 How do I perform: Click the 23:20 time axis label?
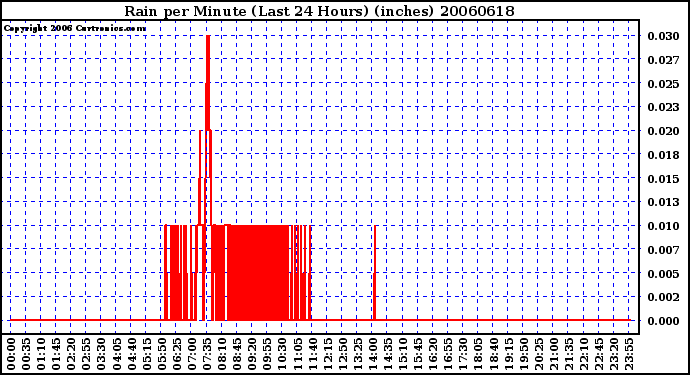[614, 354]
